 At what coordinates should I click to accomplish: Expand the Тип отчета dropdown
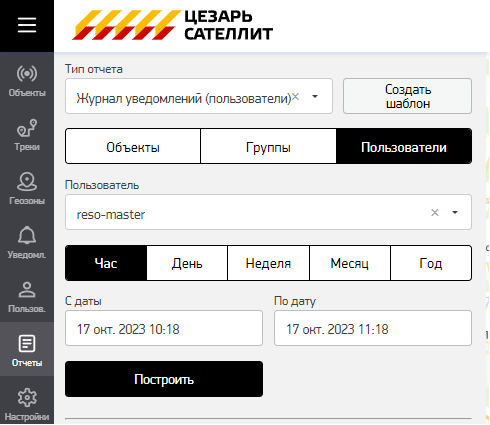pyautogui.click(x=315, y=97)
